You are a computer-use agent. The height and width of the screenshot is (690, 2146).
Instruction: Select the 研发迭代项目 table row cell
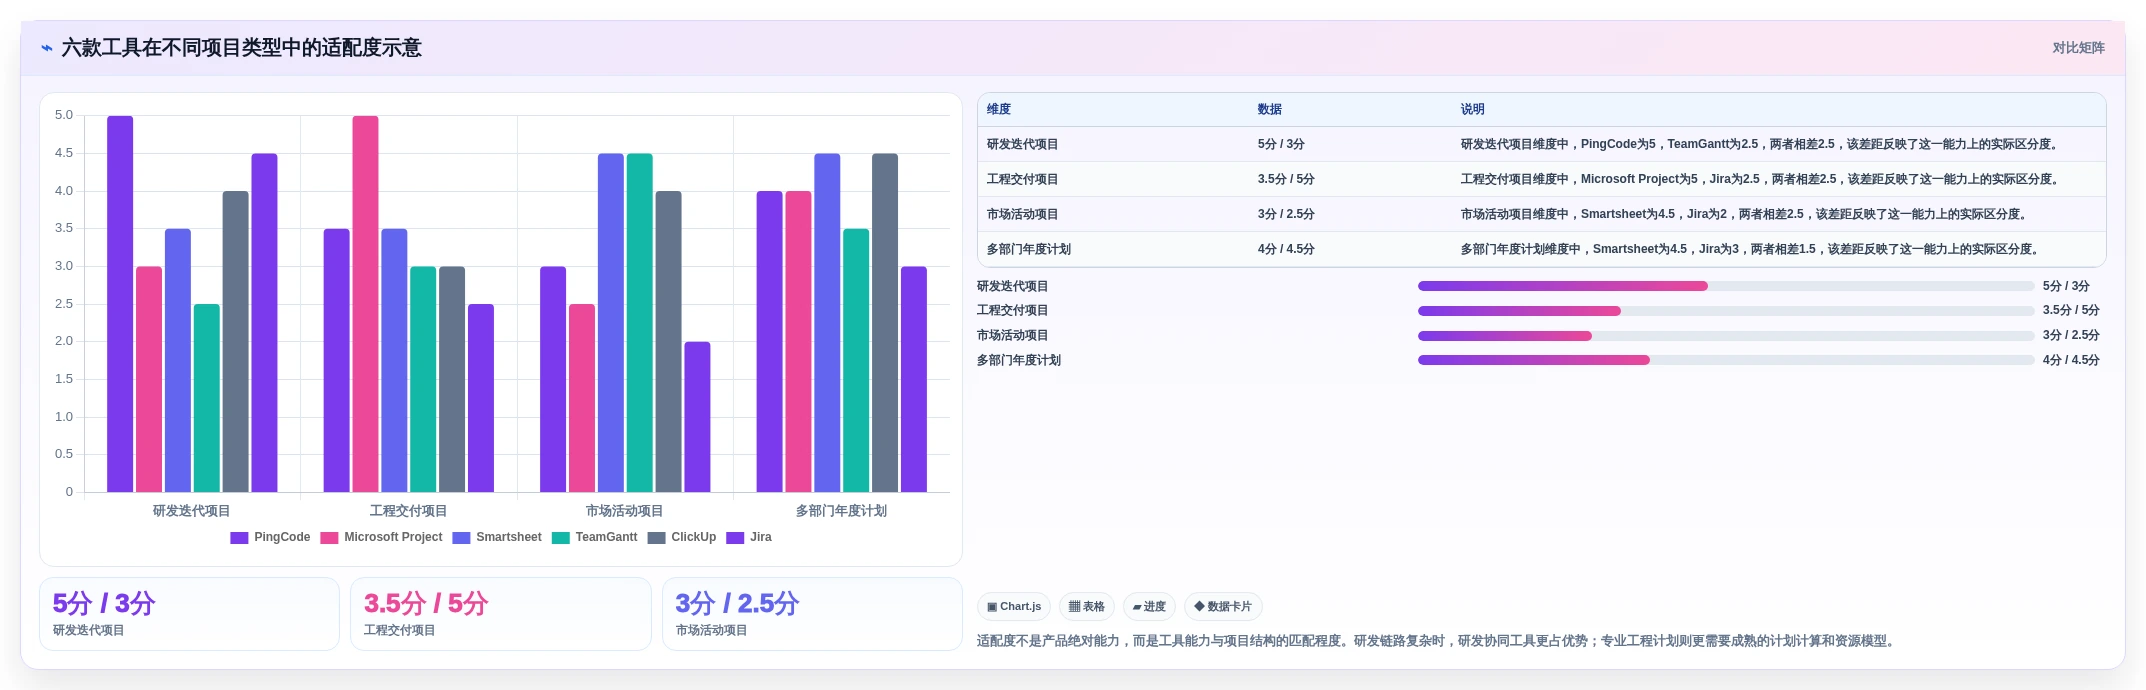click(x=1023, y=145)
